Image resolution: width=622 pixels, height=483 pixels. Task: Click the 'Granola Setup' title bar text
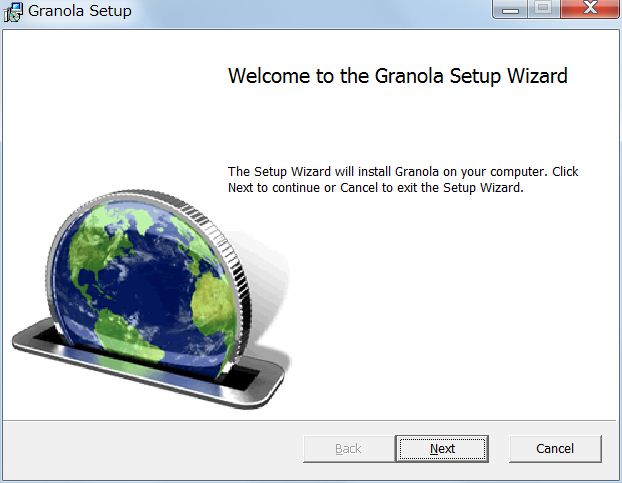tap(80, 11)
